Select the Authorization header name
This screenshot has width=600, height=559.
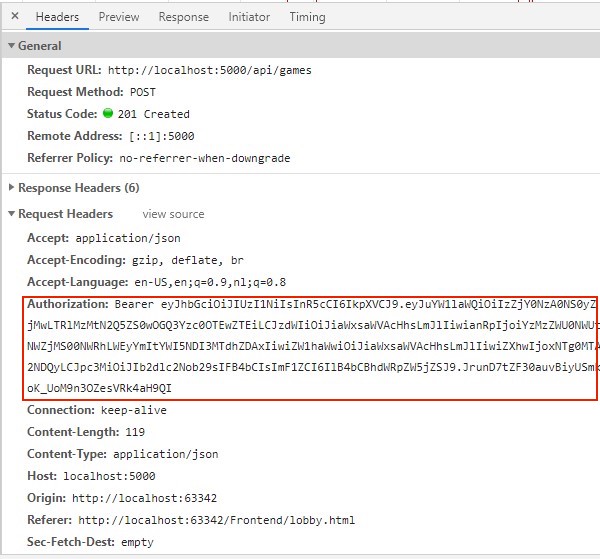pos(68,304)
